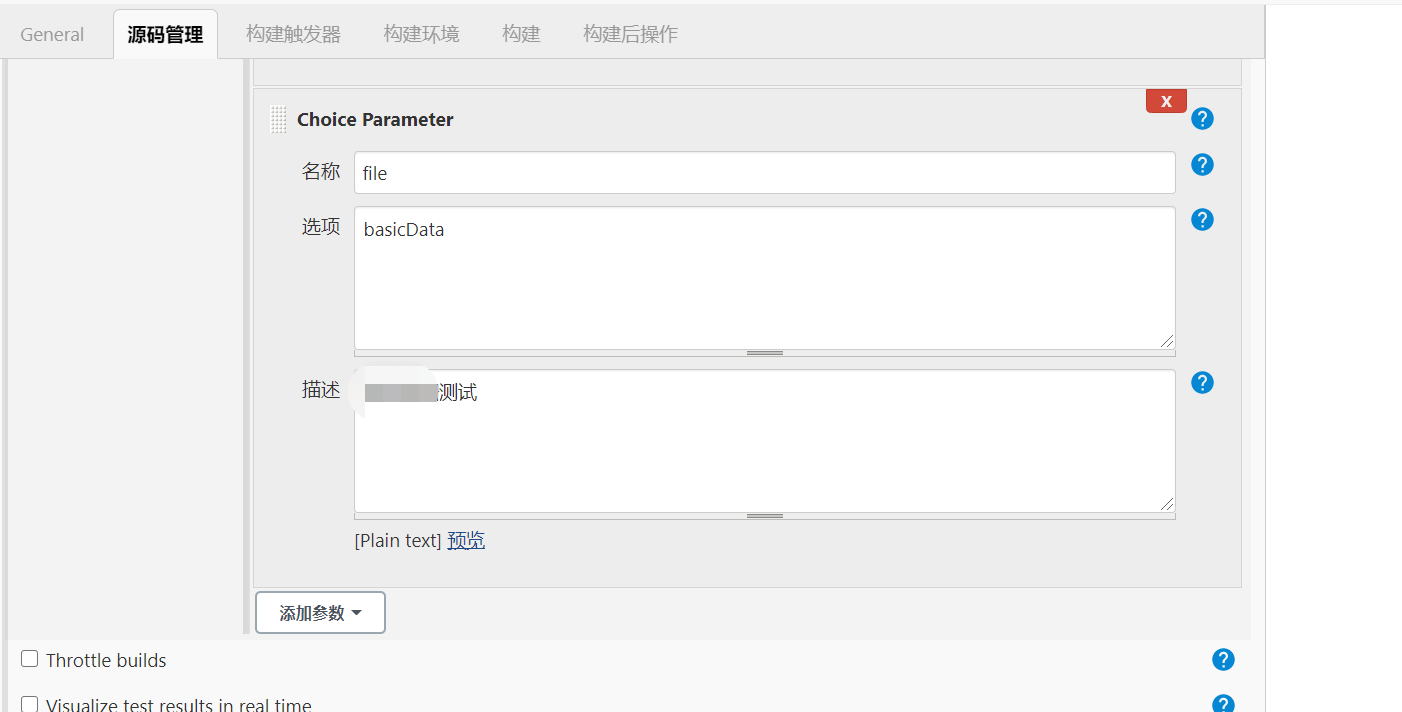
Task: Click the 预览 preview link
Action: [466, 541]
